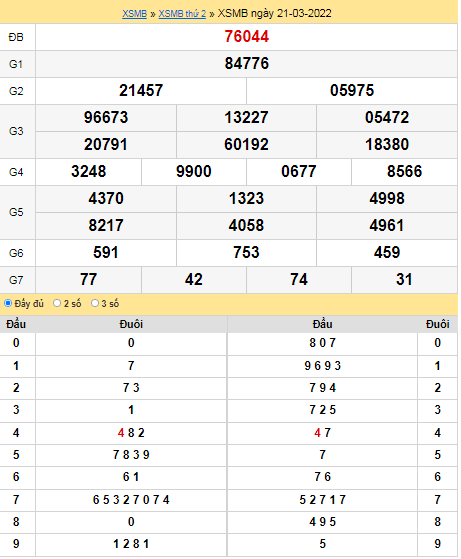Click the G7 row label
The width and height of the screenshot is (461, 559).
16,280
